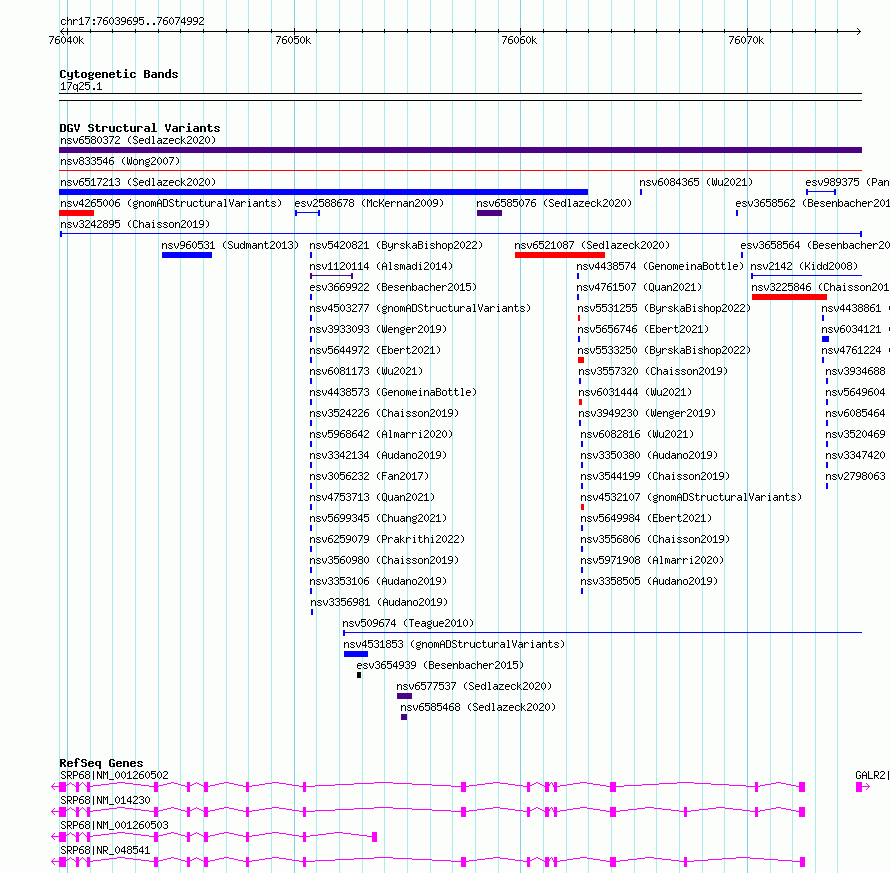Open nsv3342134 (Audano2019) label

pos(378,455)
